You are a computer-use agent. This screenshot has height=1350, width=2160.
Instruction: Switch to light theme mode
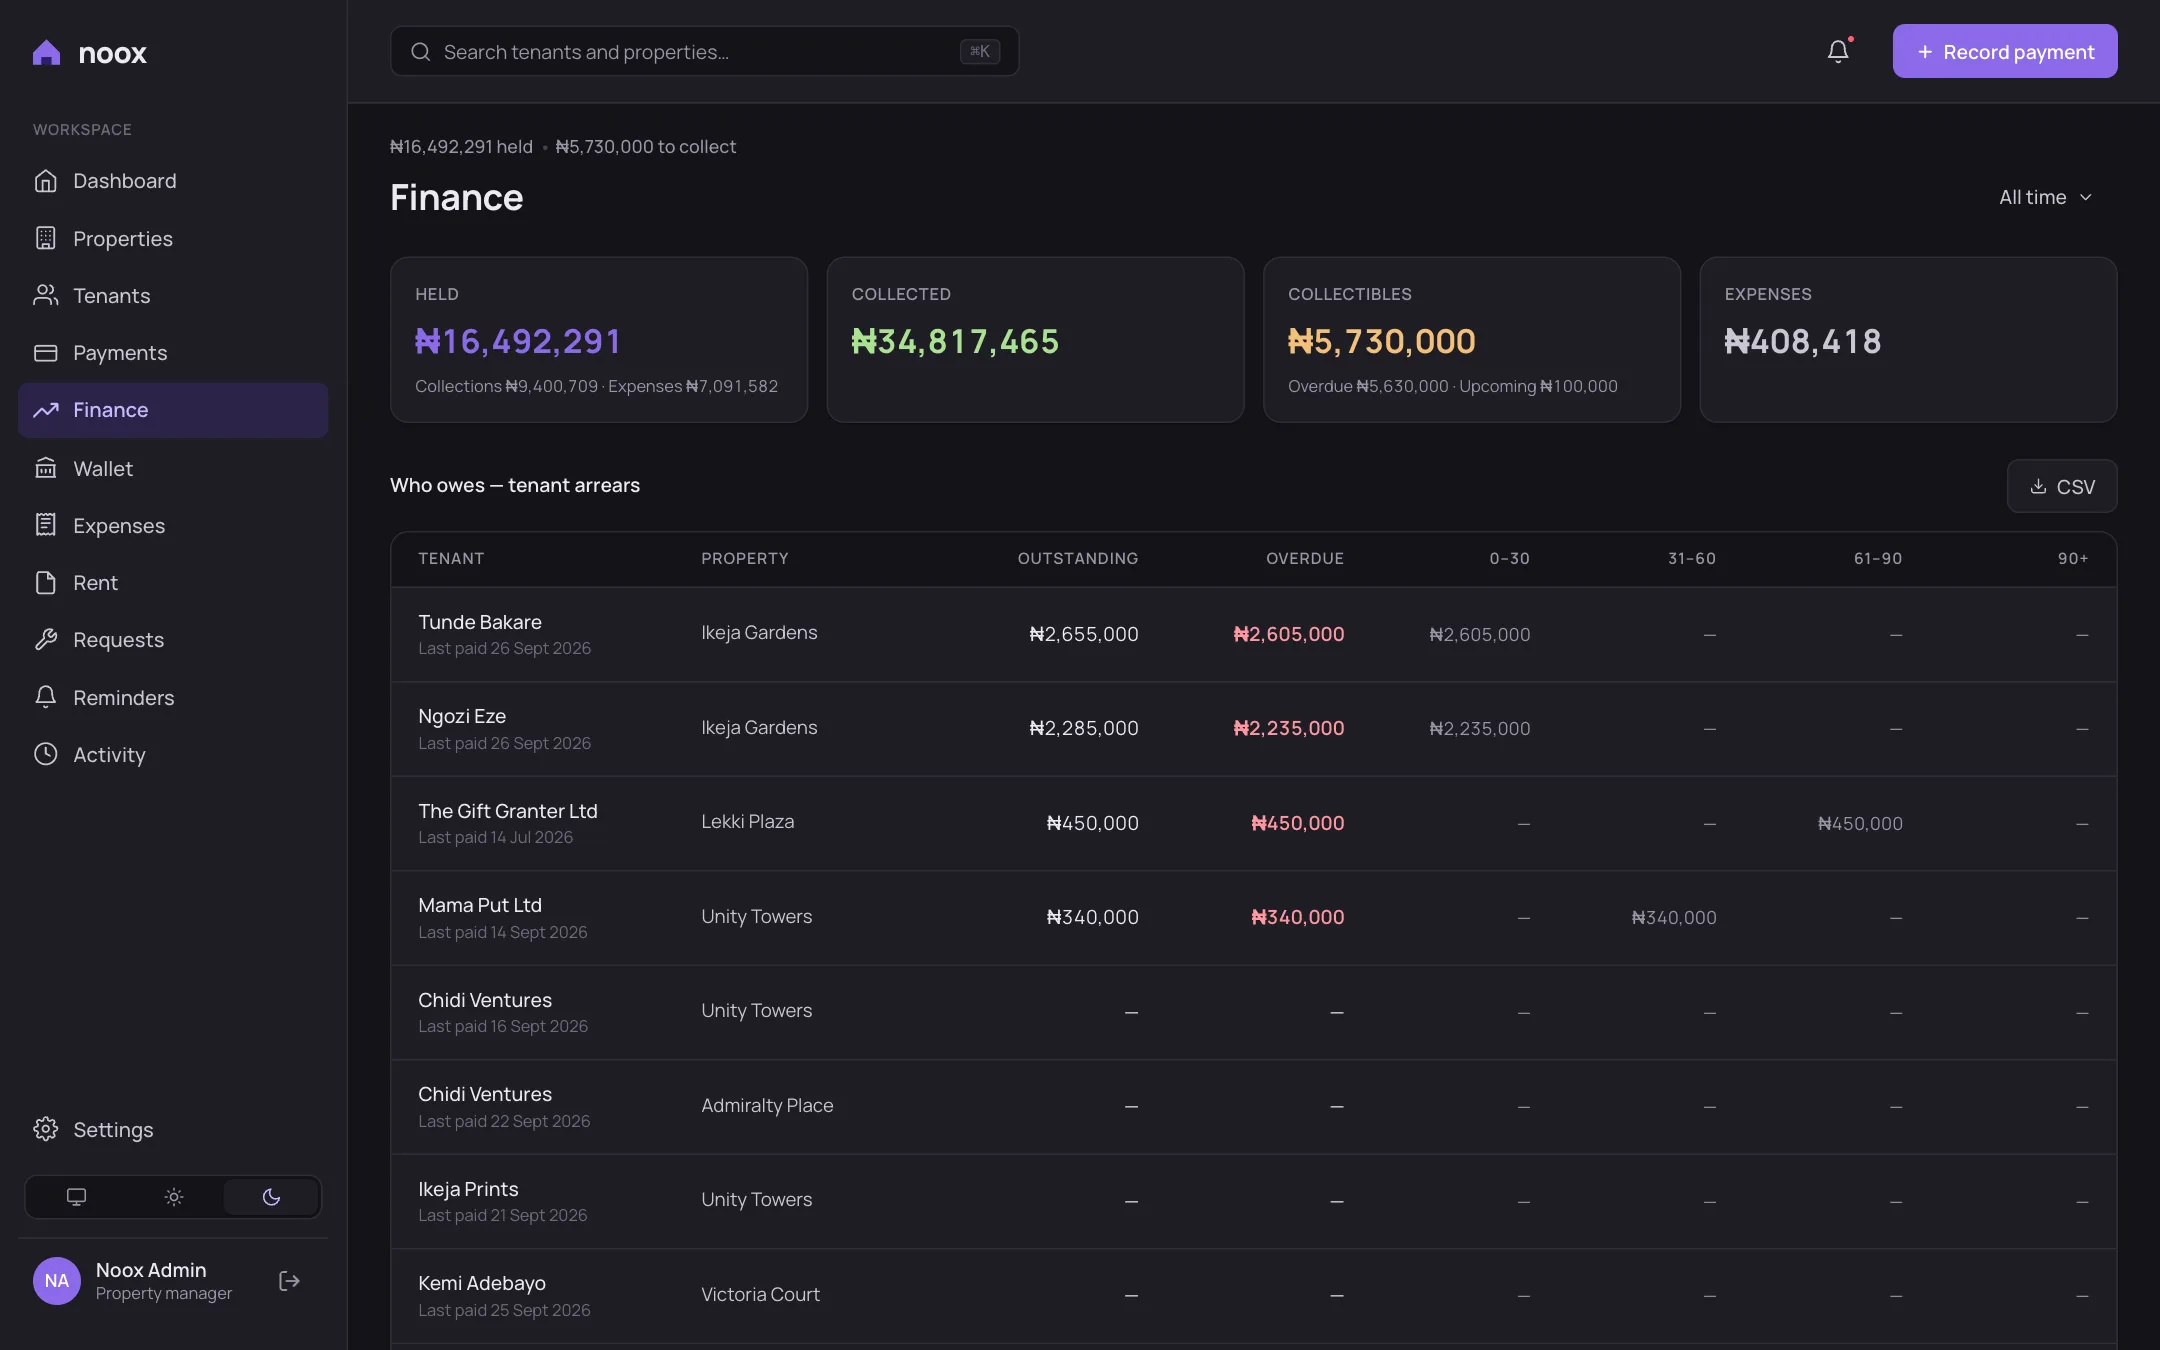[x=174, y=1197]
